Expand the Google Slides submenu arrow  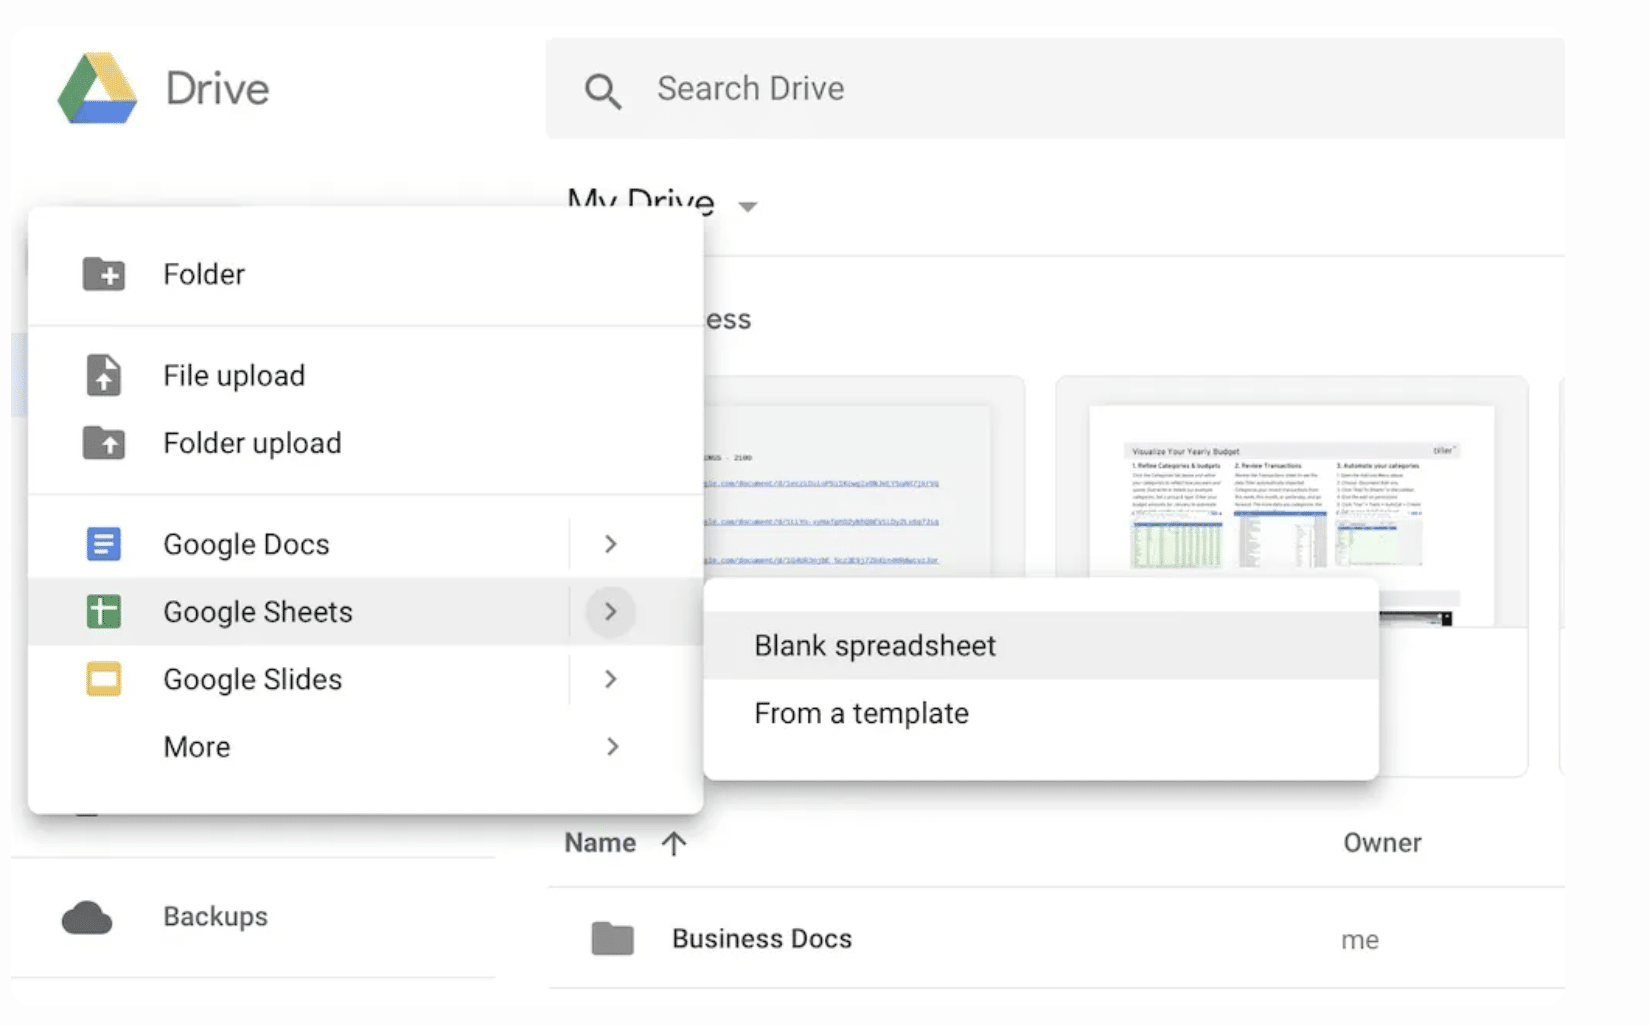tap(611, 679)
